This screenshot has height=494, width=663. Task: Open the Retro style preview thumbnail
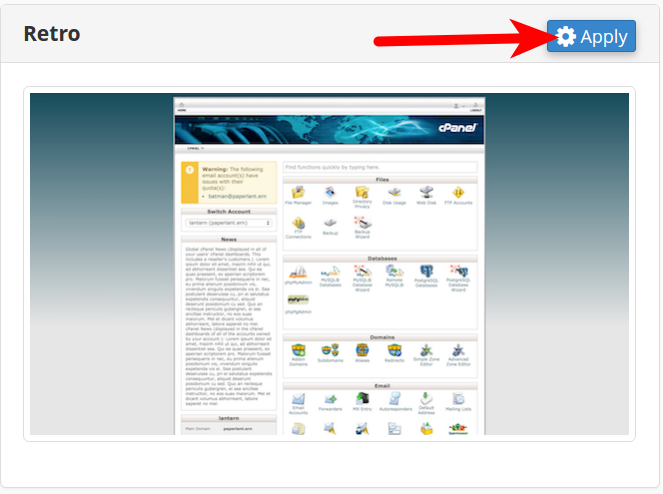pos(329,264)
